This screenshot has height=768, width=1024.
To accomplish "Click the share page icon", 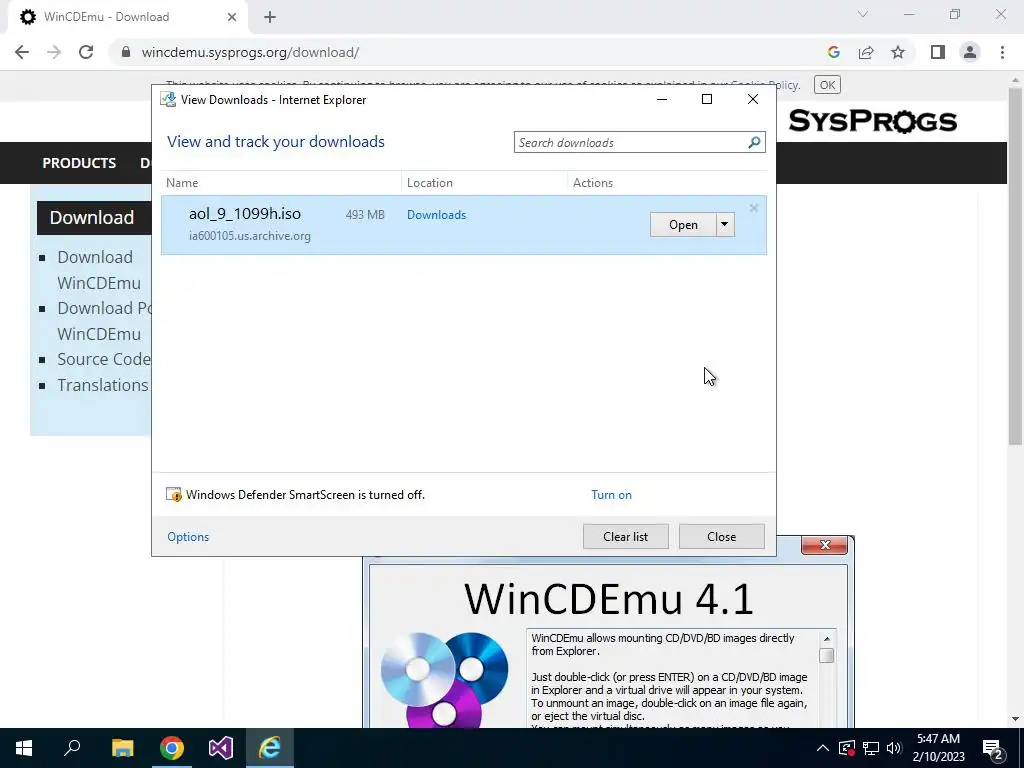I will pos(866,52).
